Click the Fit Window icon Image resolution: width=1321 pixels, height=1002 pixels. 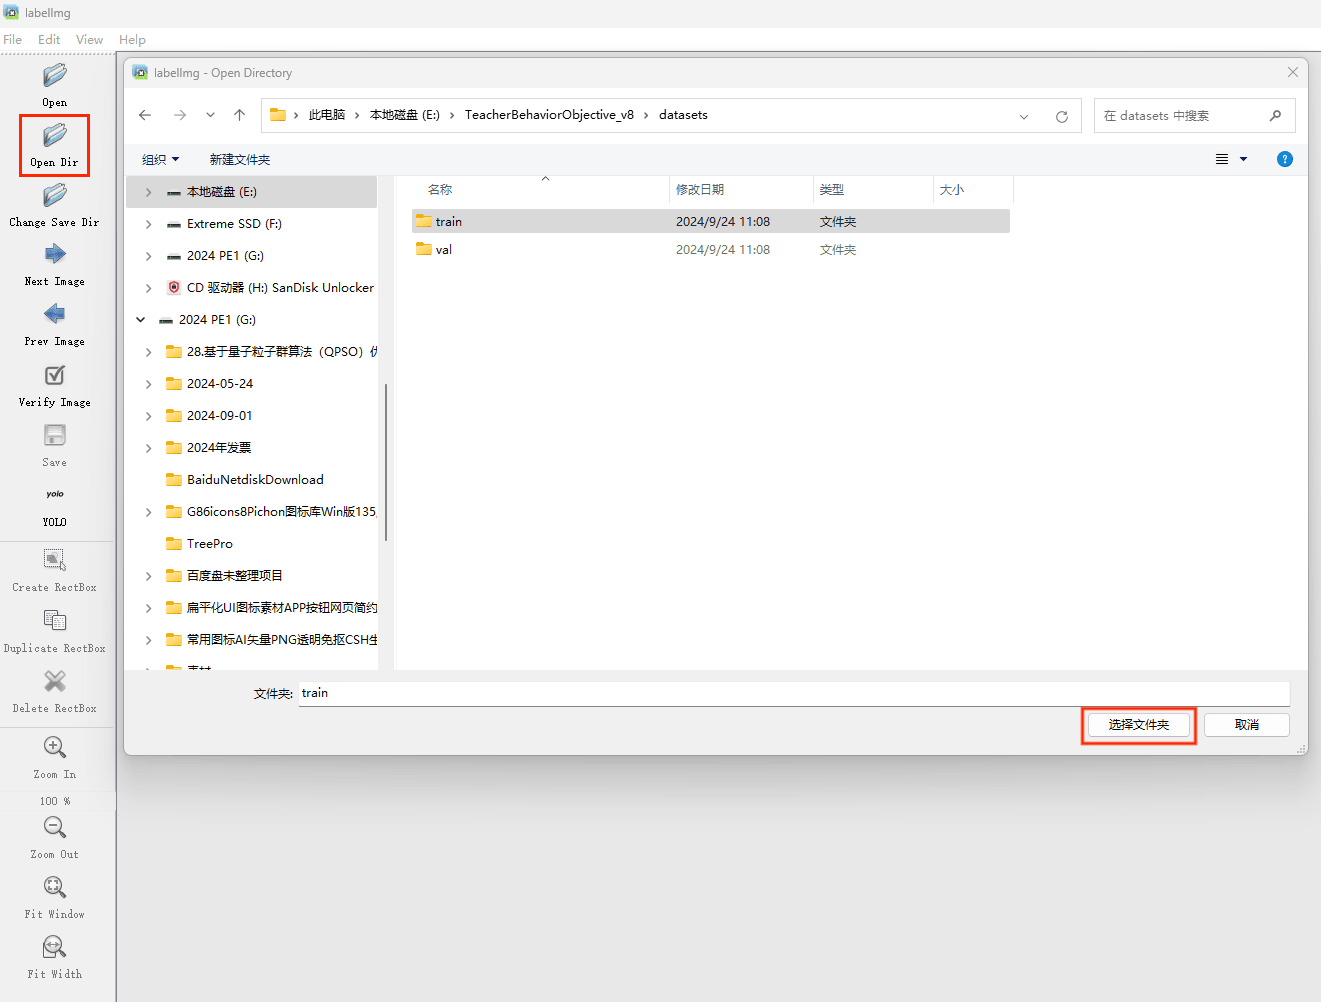(55, 888)
